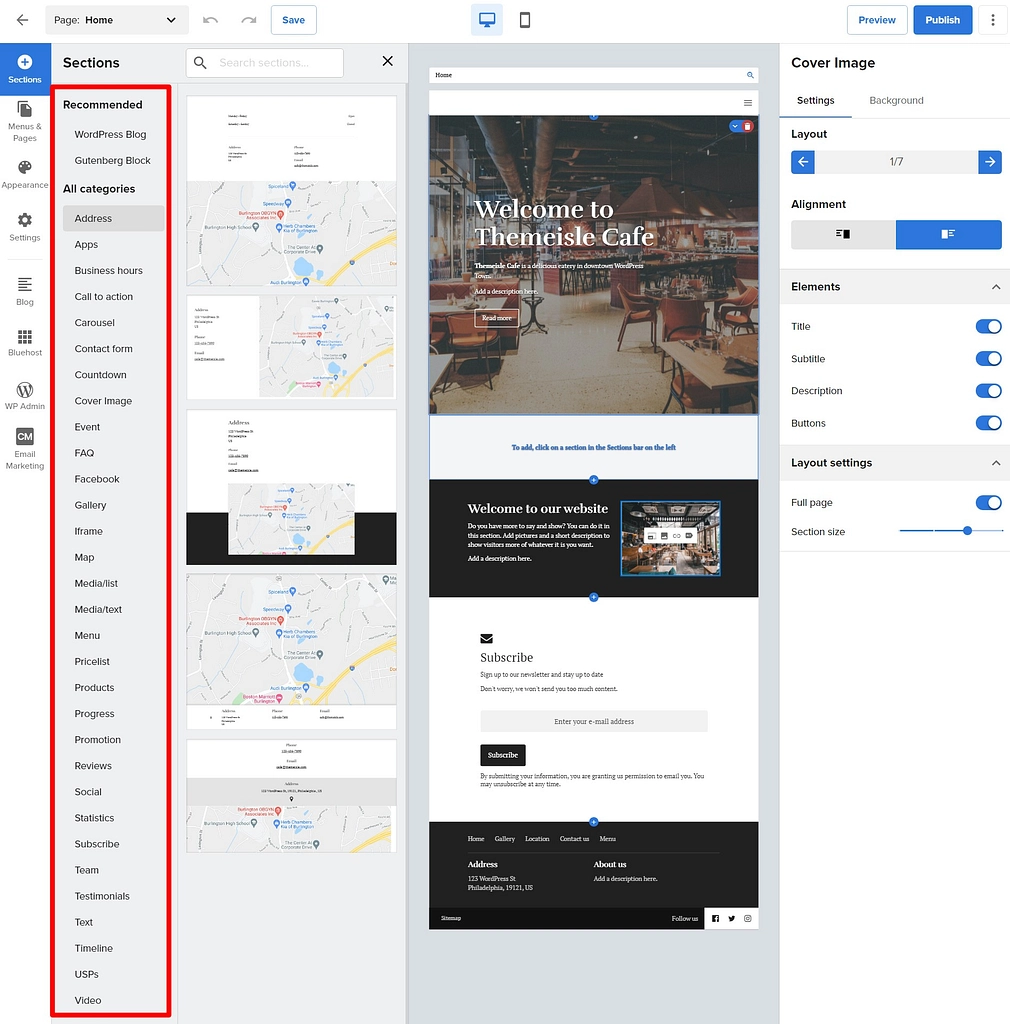Click the back arrow icon
This screenshot has height=1024, width=1010.
pyautogui.click(x=22, y=20)
